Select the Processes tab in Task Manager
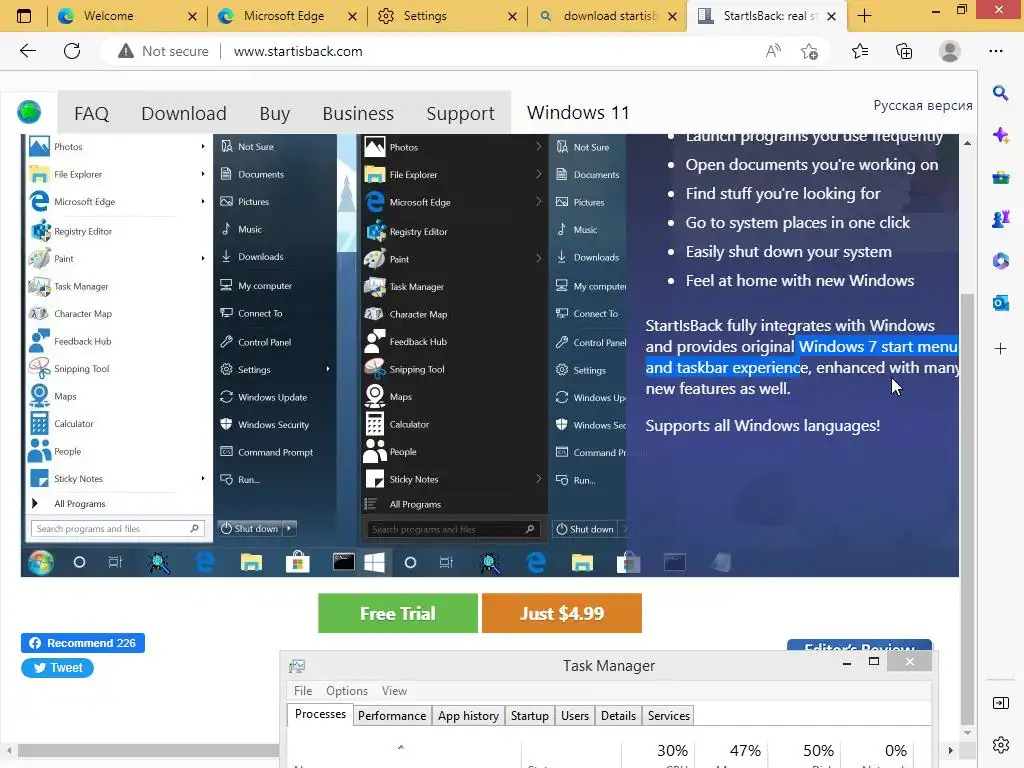 [320, 714]
